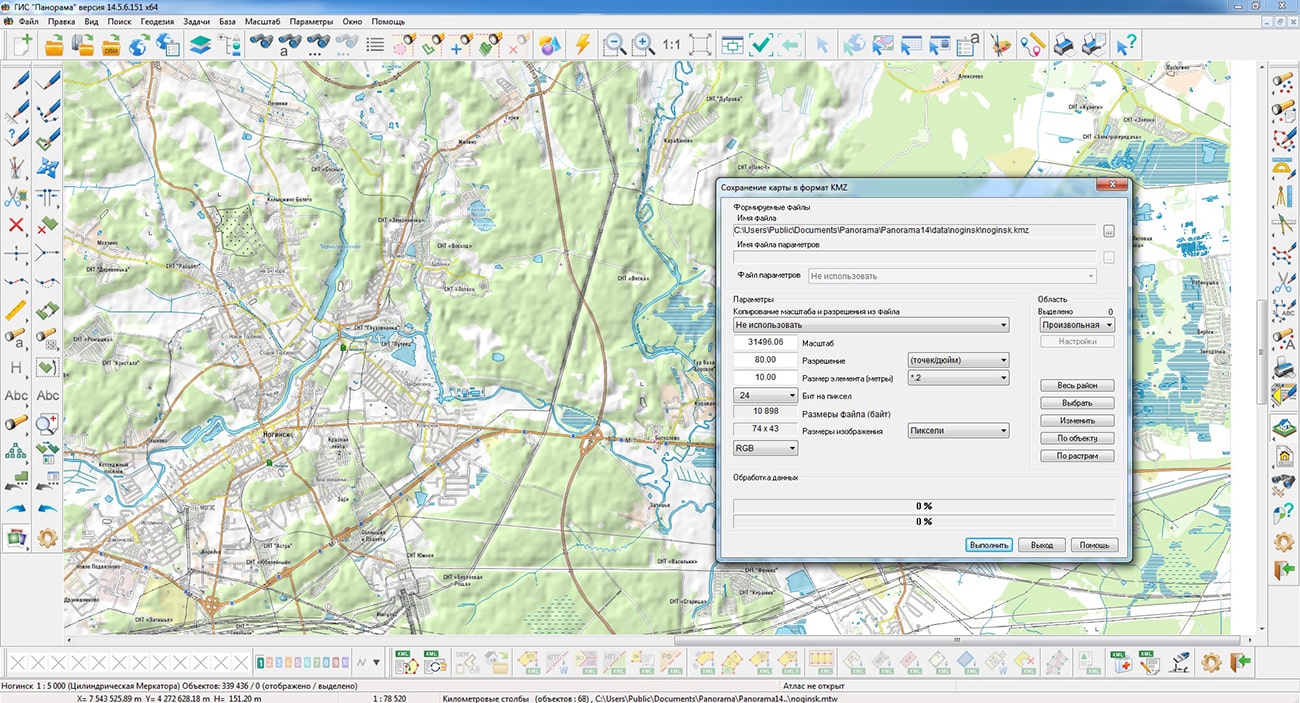Open the Геодезия menu
Screen dimensions: 1300x703
tap(156, 21)
